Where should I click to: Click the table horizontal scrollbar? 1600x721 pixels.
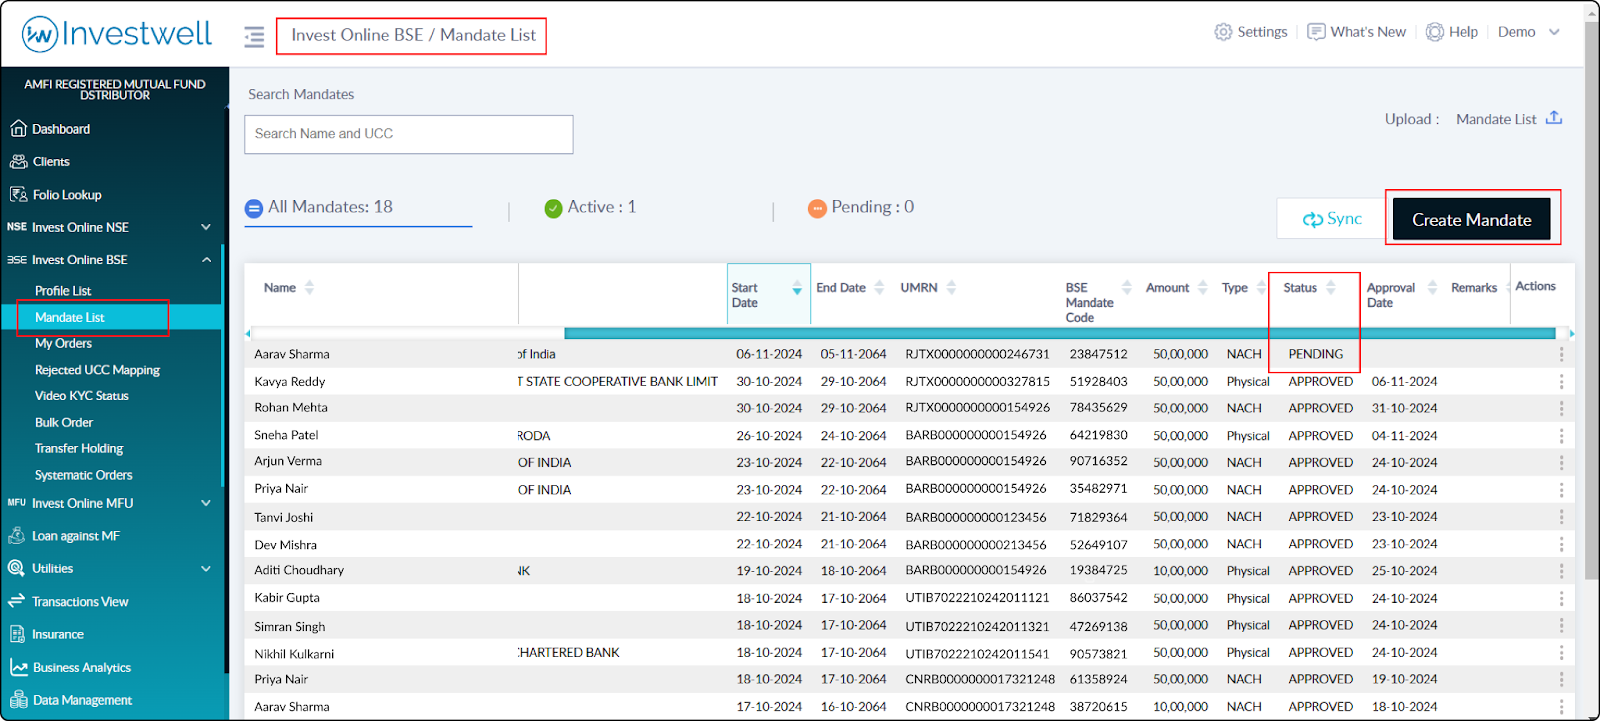click(1059, 333)
